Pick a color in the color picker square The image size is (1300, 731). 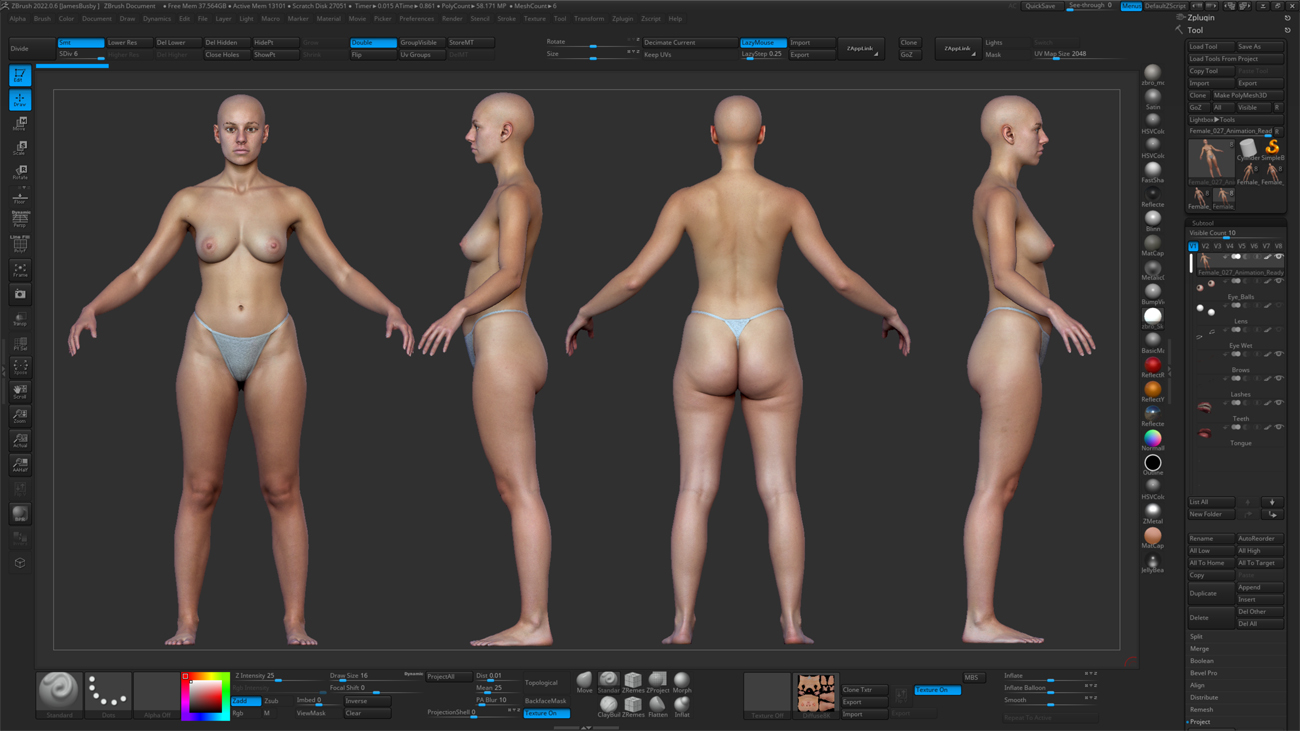(206, 696)
